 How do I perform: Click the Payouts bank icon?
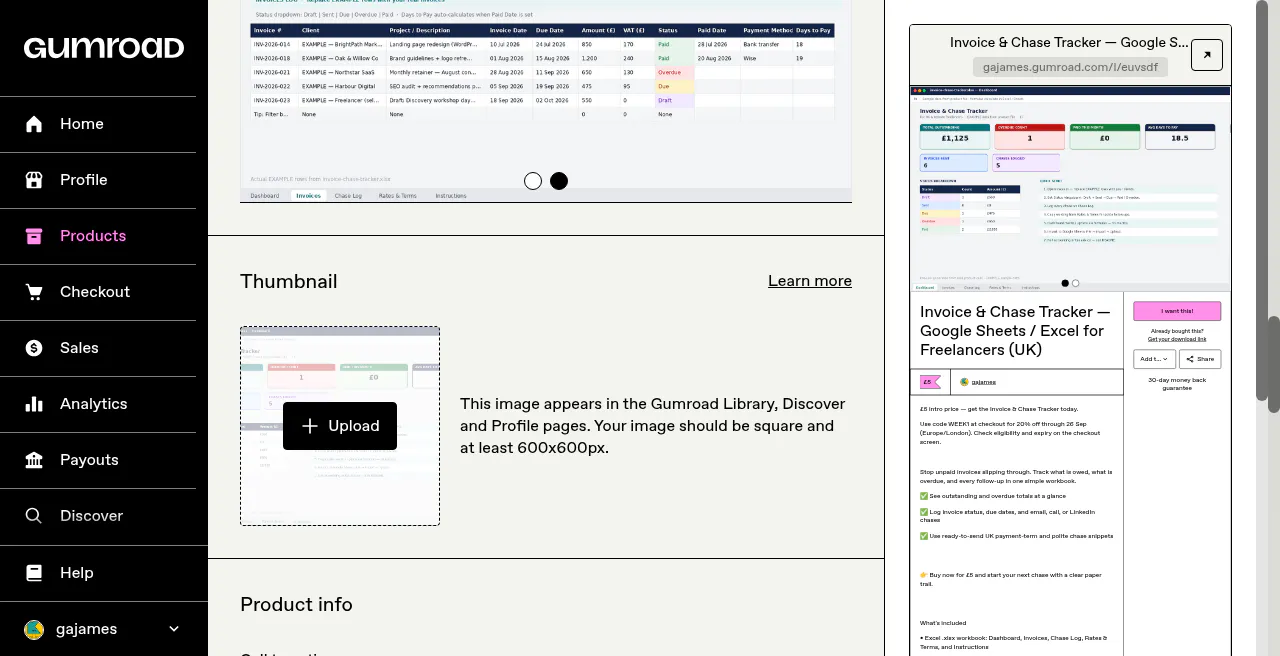34,460
